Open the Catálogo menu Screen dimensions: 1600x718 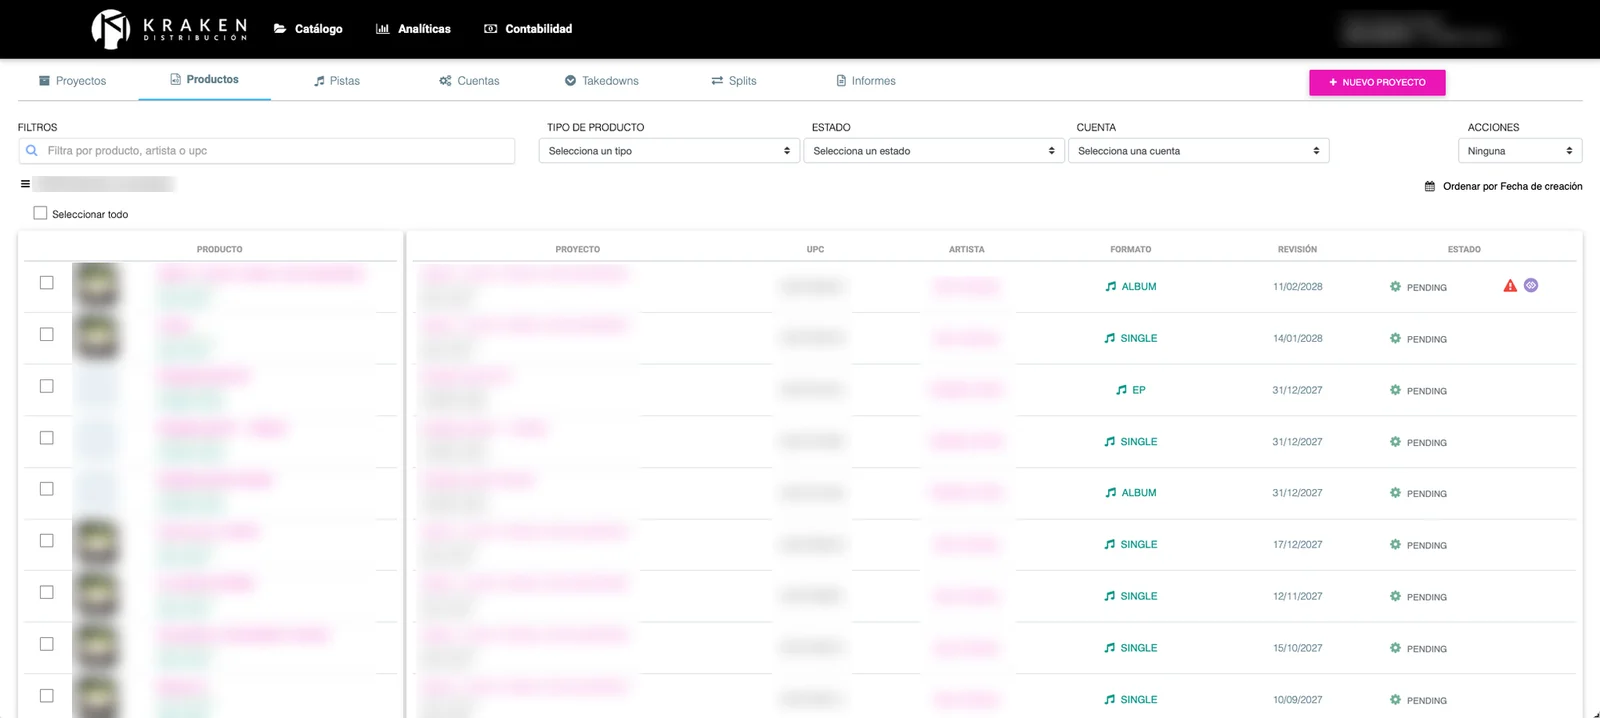(x=308, y=29)
